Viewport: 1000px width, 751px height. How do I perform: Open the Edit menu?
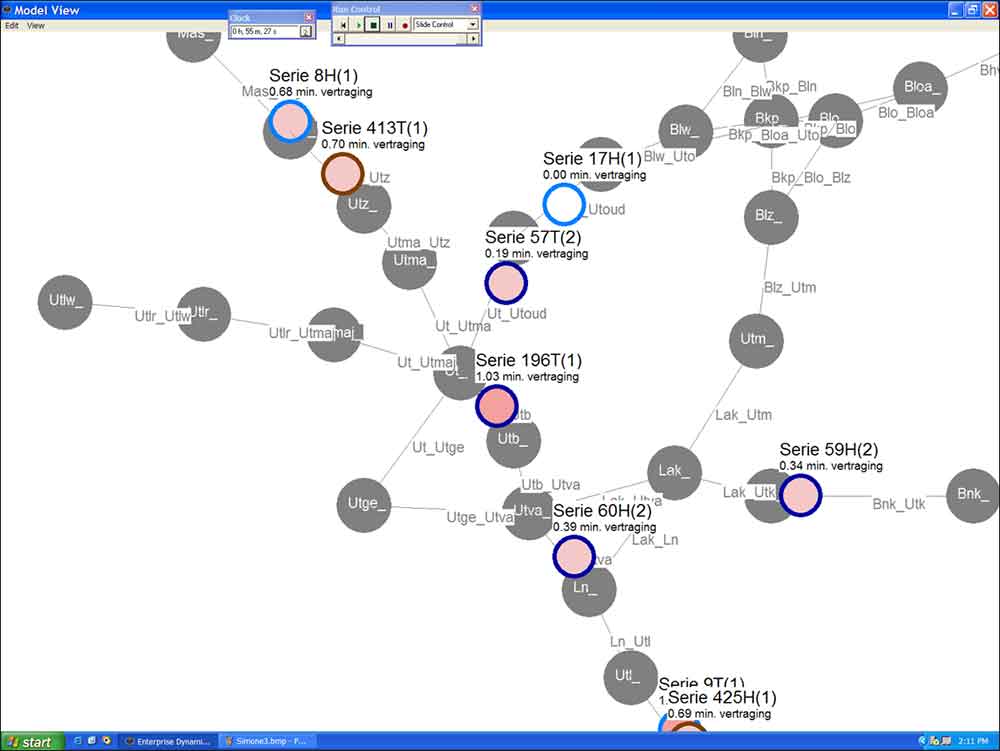click(12, 26)
